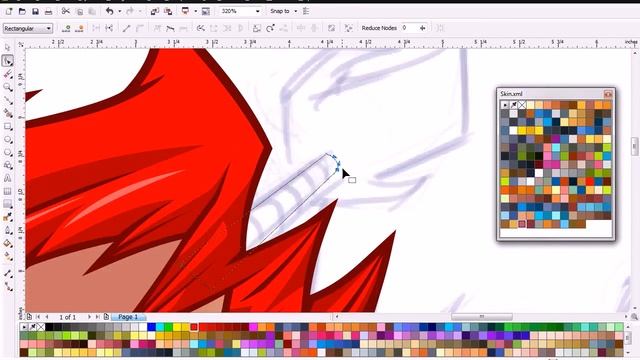This screenshot has height=360, width=640.
Task: Pick the eyedropper in the Skin.xml palette
Action: 513,105
